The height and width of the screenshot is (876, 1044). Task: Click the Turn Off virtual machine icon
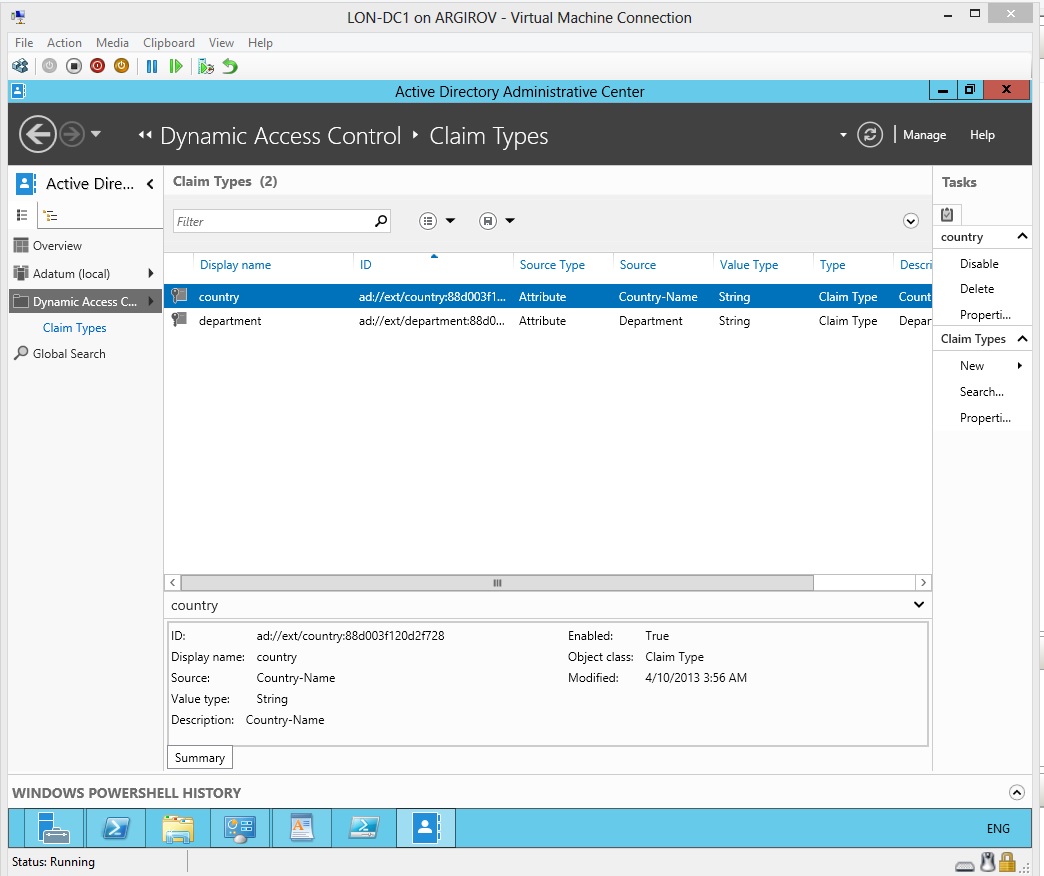74,66
